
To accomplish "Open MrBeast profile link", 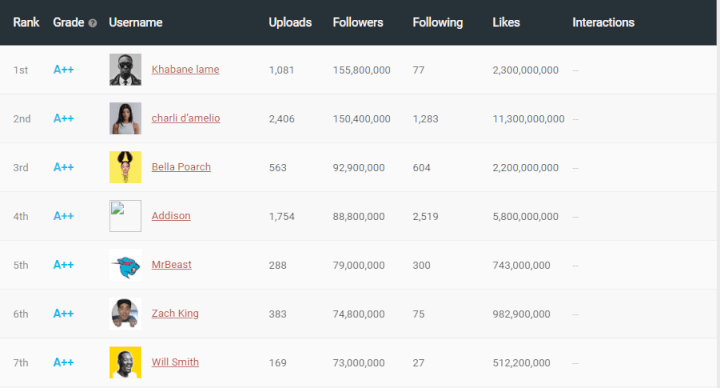I will [172, 264].
